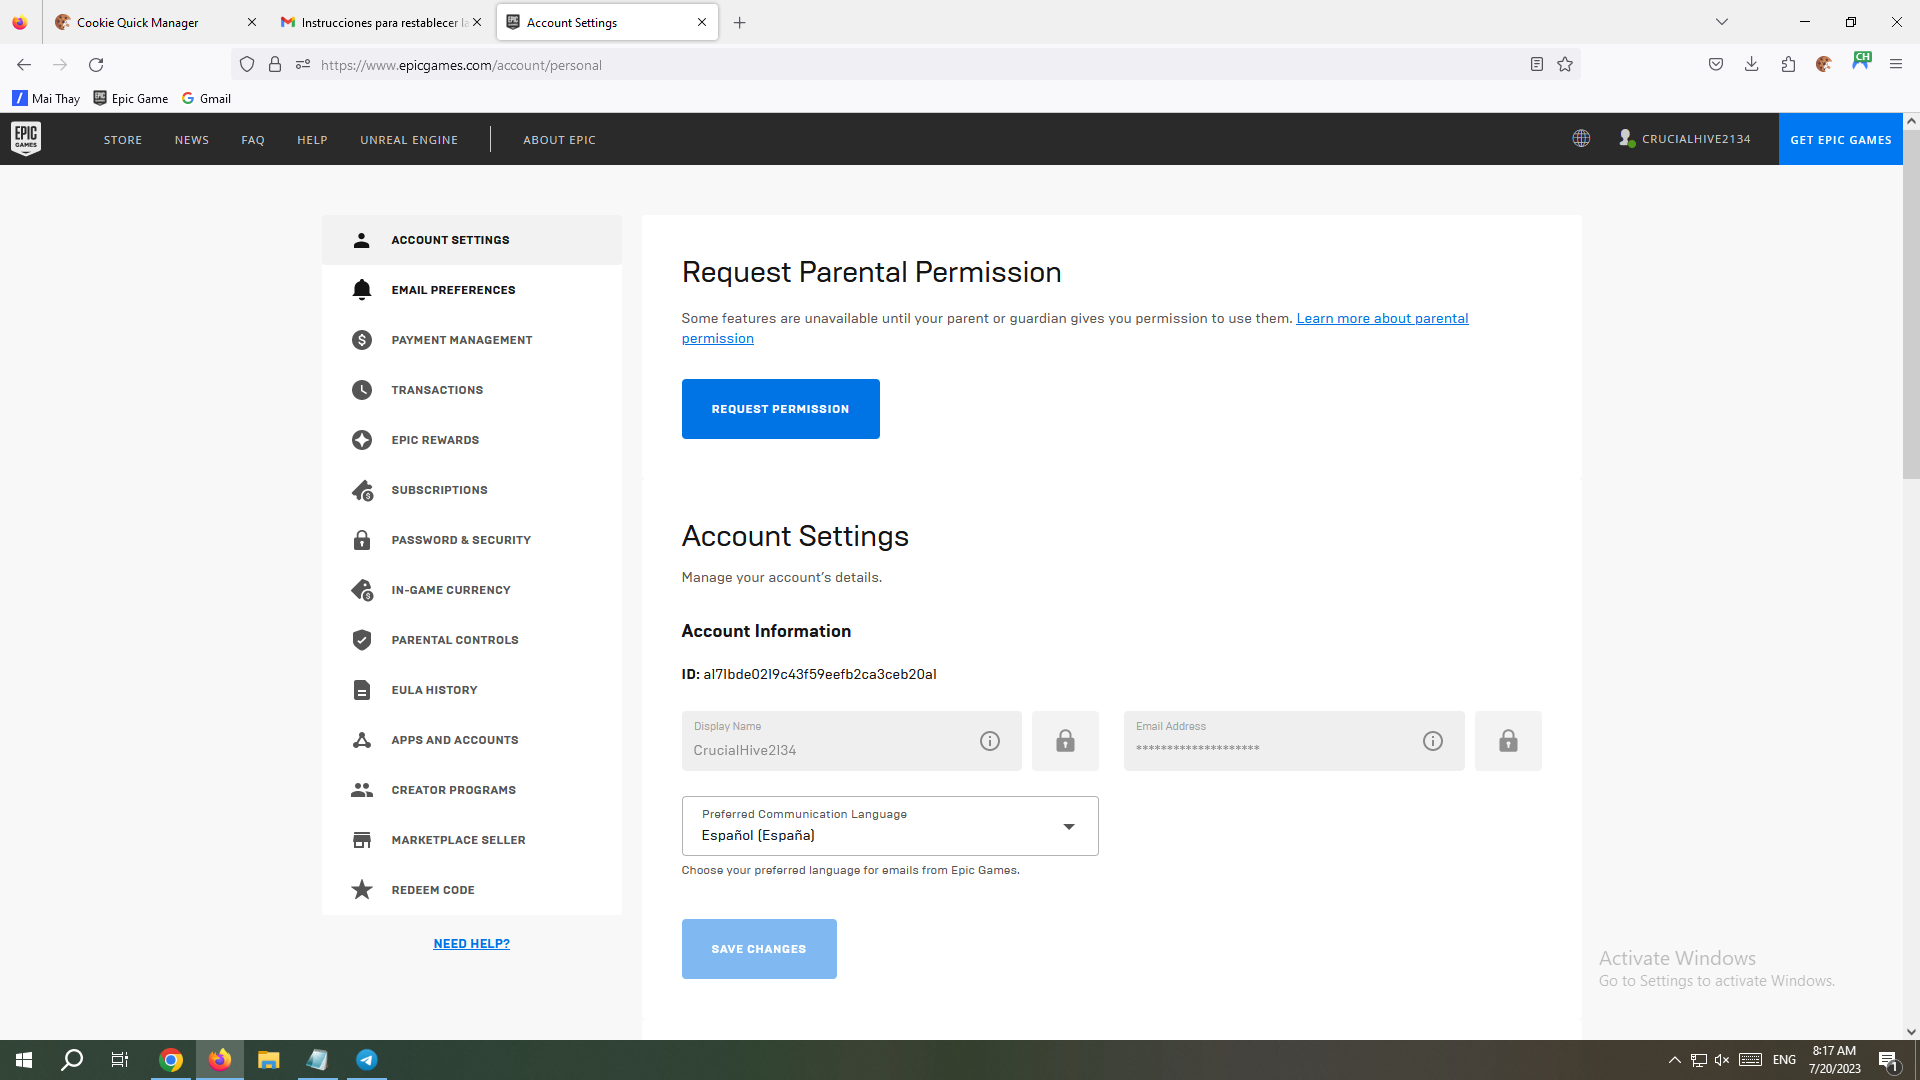Click the Epic Games logo

[x=26, y=139]
